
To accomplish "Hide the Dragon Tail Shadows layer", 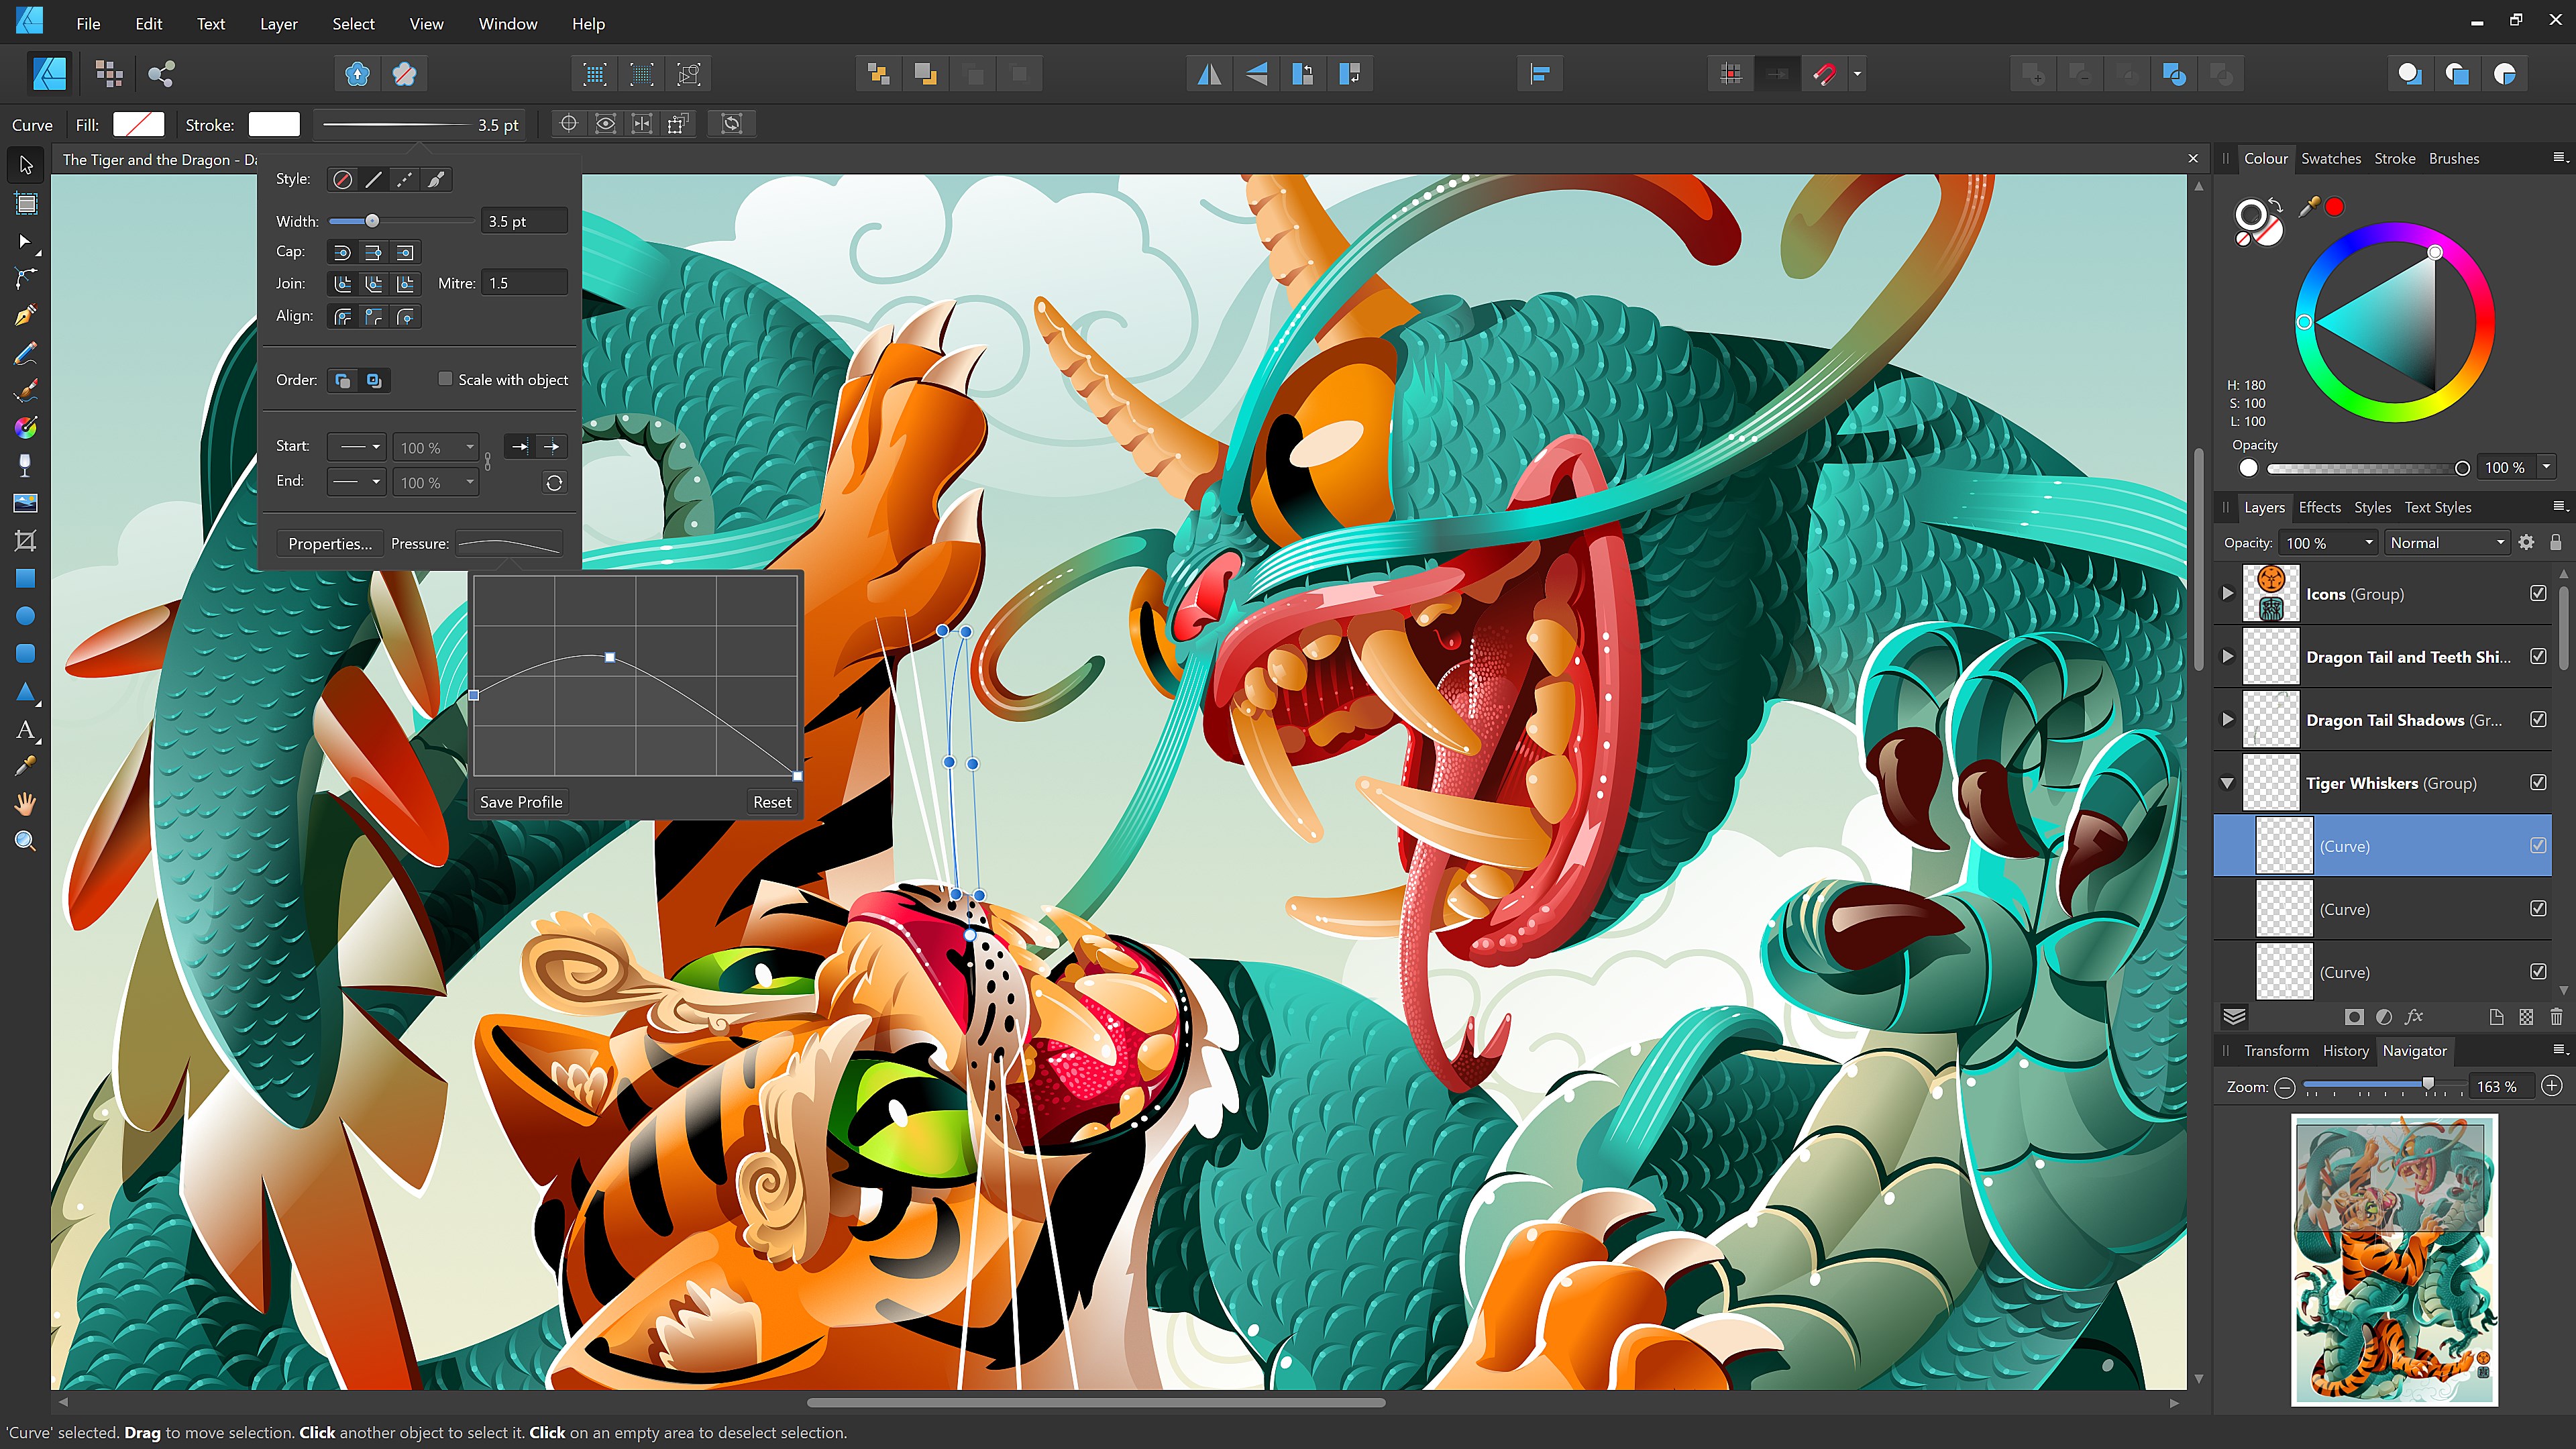I will pyautogui.click(x=2539, y=719).
